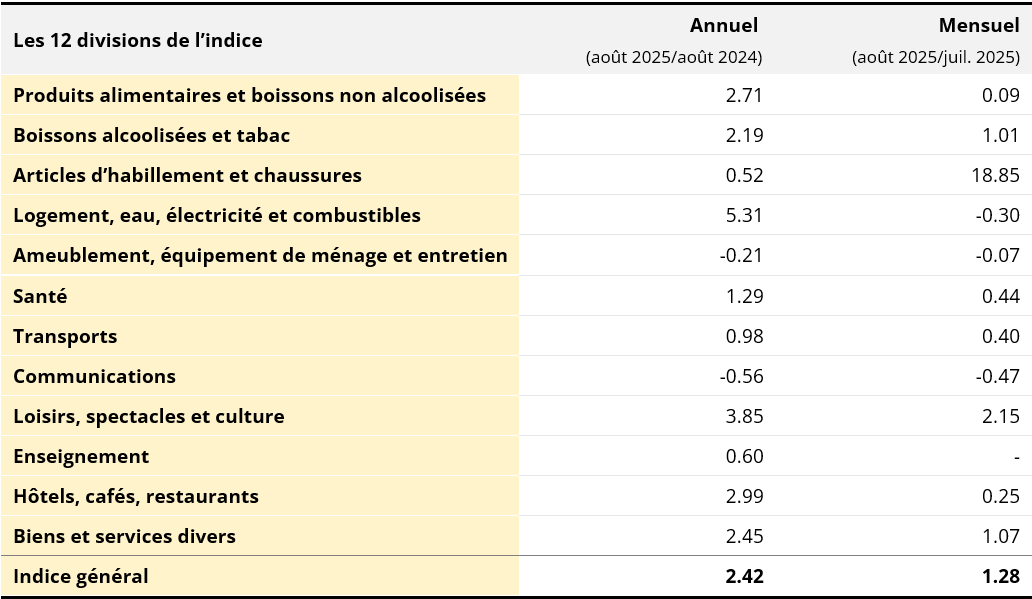Image resolution: width=1032 pixels, height=599 pixels.
Task: Select 'Les 12 divisions de l'indice' header
Action: click(x=138, y=40)
